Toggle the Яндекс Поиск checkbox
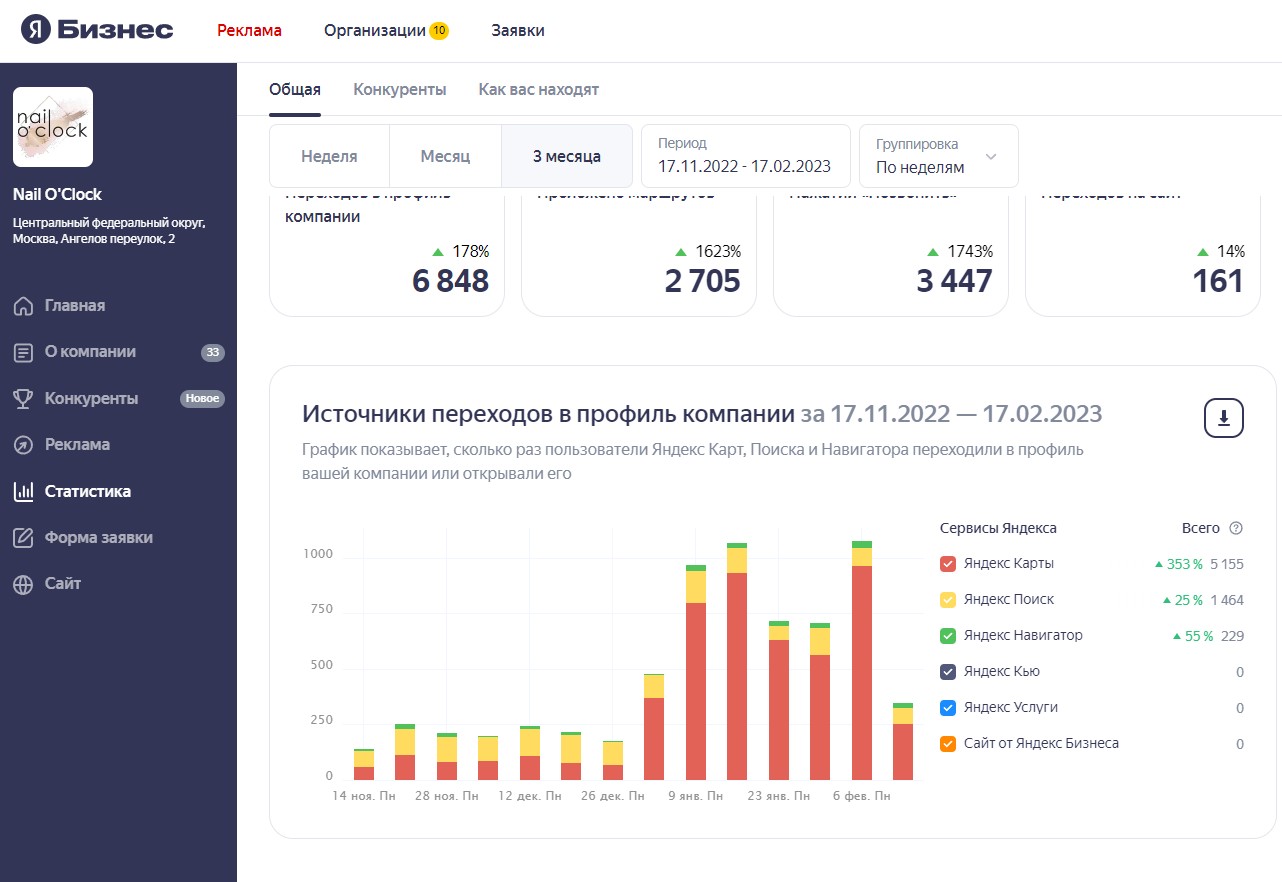The height and width of the screenshot is (882, 1282). click(949, 600)
